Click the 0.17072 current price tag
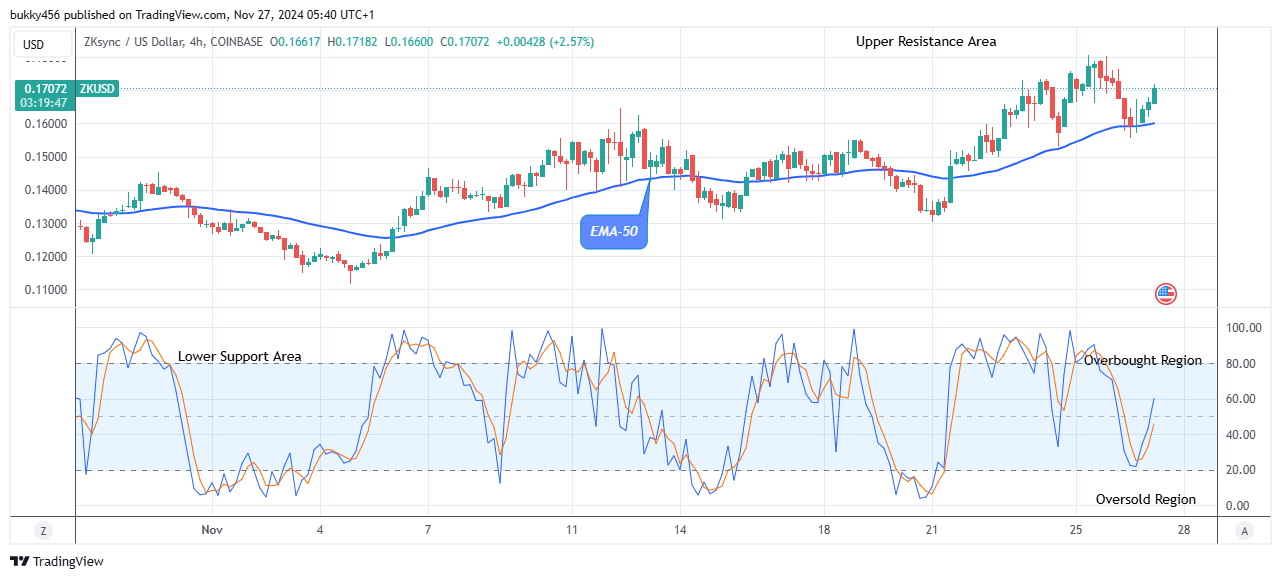1281x579 pixels. click(45, 89)
